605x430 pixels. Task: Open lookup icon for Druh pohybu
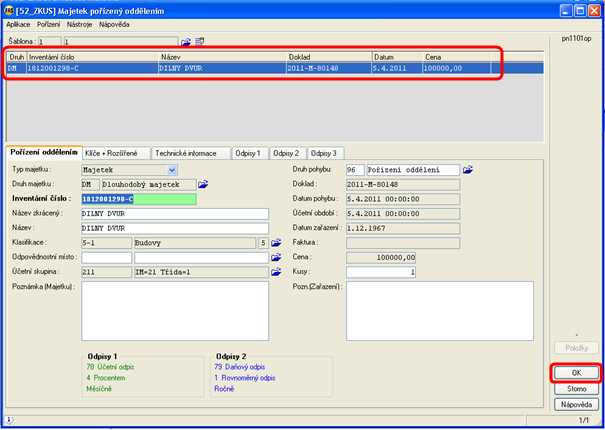[468, 170]
